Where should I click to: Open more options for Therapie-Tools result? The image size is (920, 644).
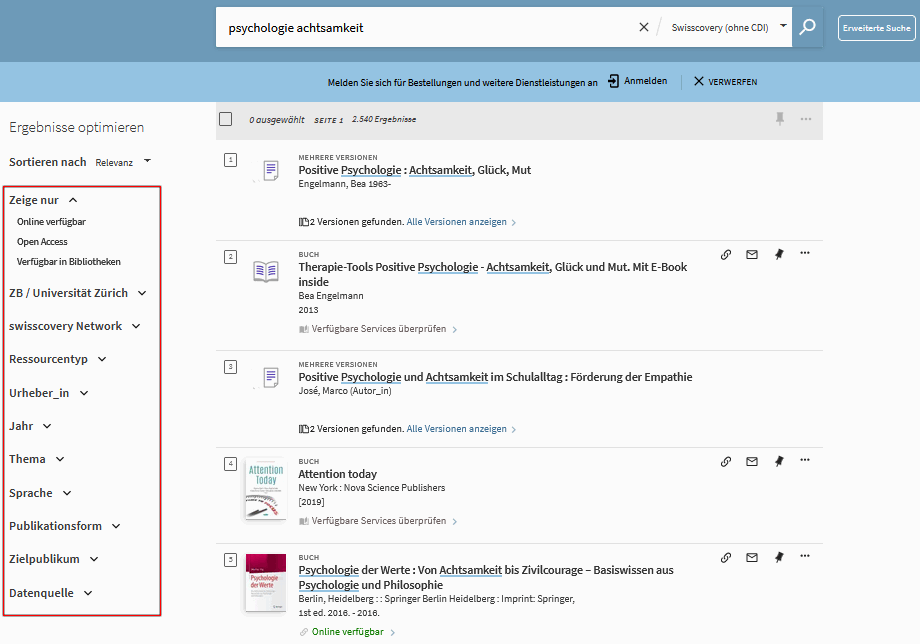point(805,254)
